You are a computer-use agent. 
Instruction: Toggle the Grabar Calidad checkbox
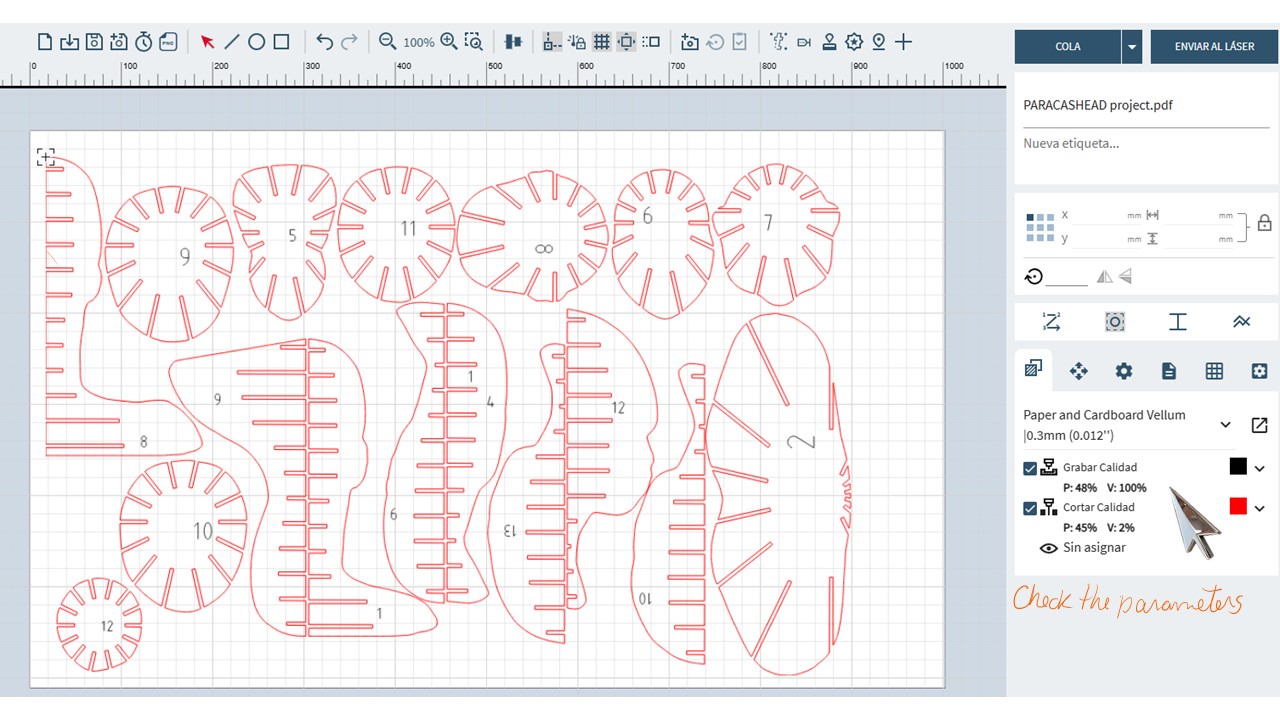click(1030, 468)
